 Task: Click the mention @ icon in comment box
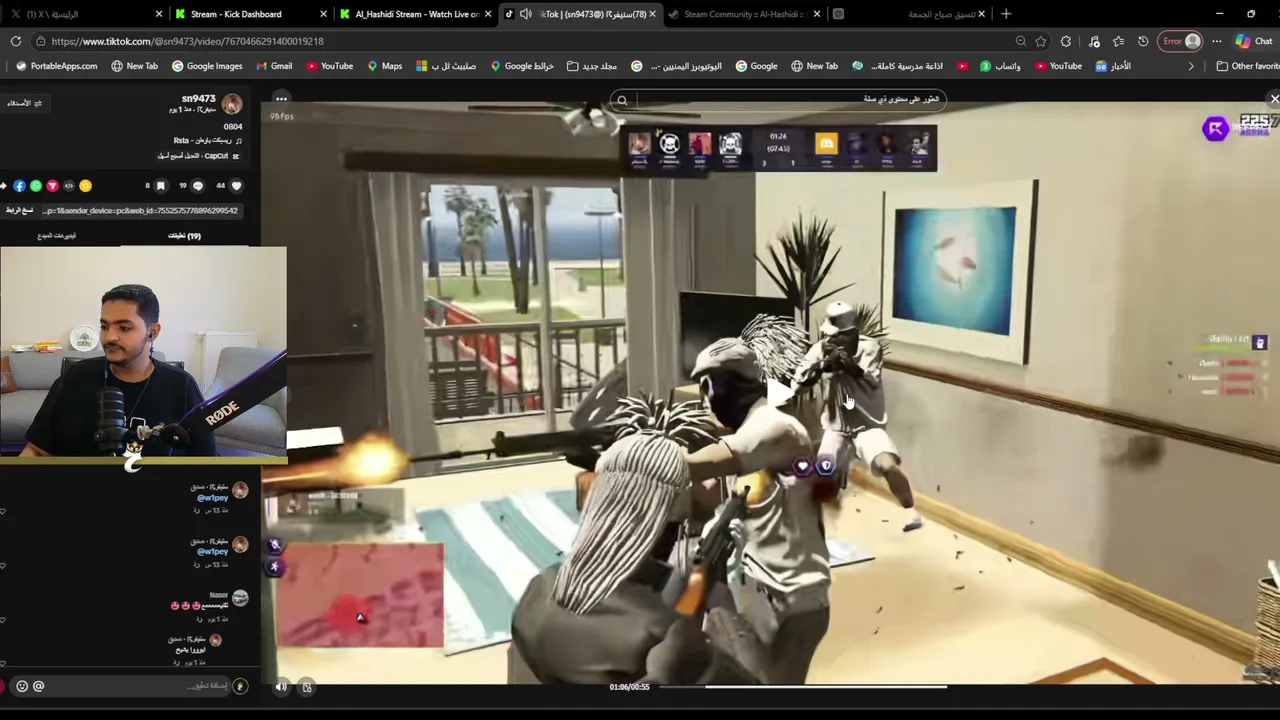tap(38, 686)
